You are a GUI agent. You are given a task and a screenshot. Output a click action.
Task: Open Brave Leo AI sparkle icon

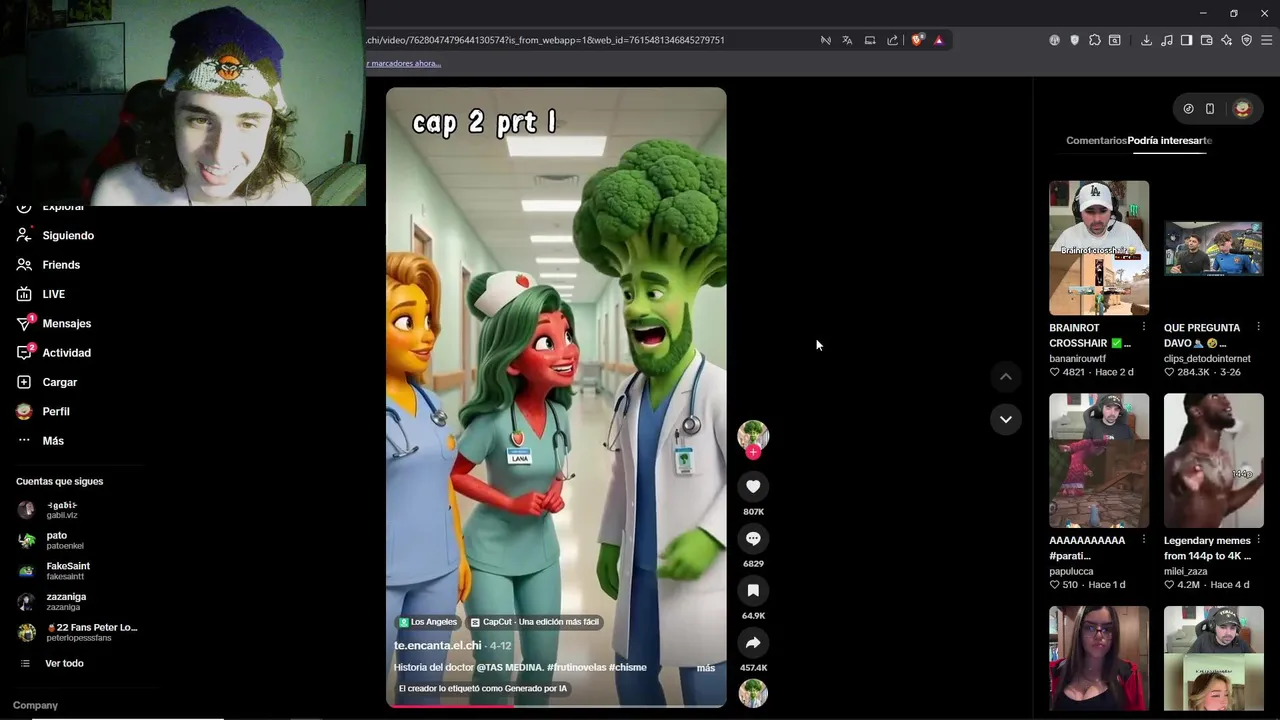click(1227, 40)
